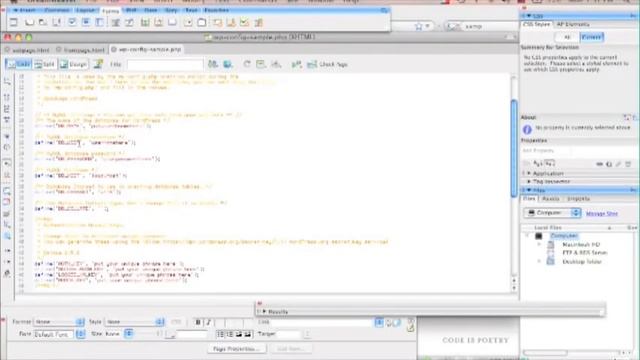This screenshot has width=640, height=360.
Task: Select the Data tab in Insert bar
Action: pos(151,10)
